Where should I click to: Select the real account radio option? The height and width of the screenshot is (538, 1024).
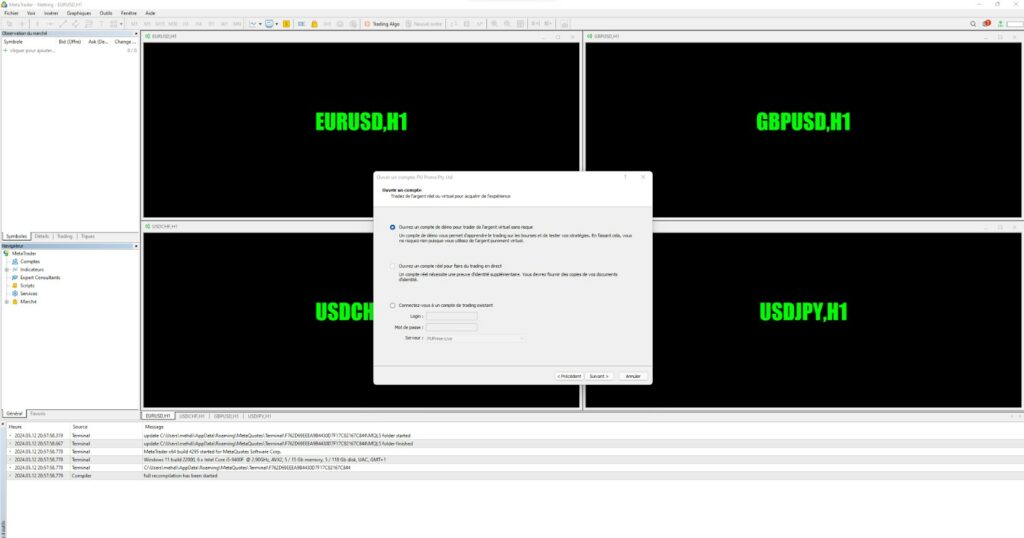(x=393, y=265)
